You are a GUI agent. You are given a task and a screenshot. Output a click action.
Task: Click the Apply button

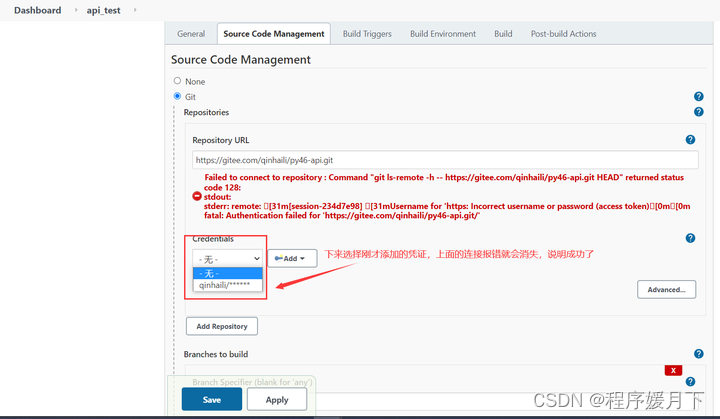click(x=277, y=399)
